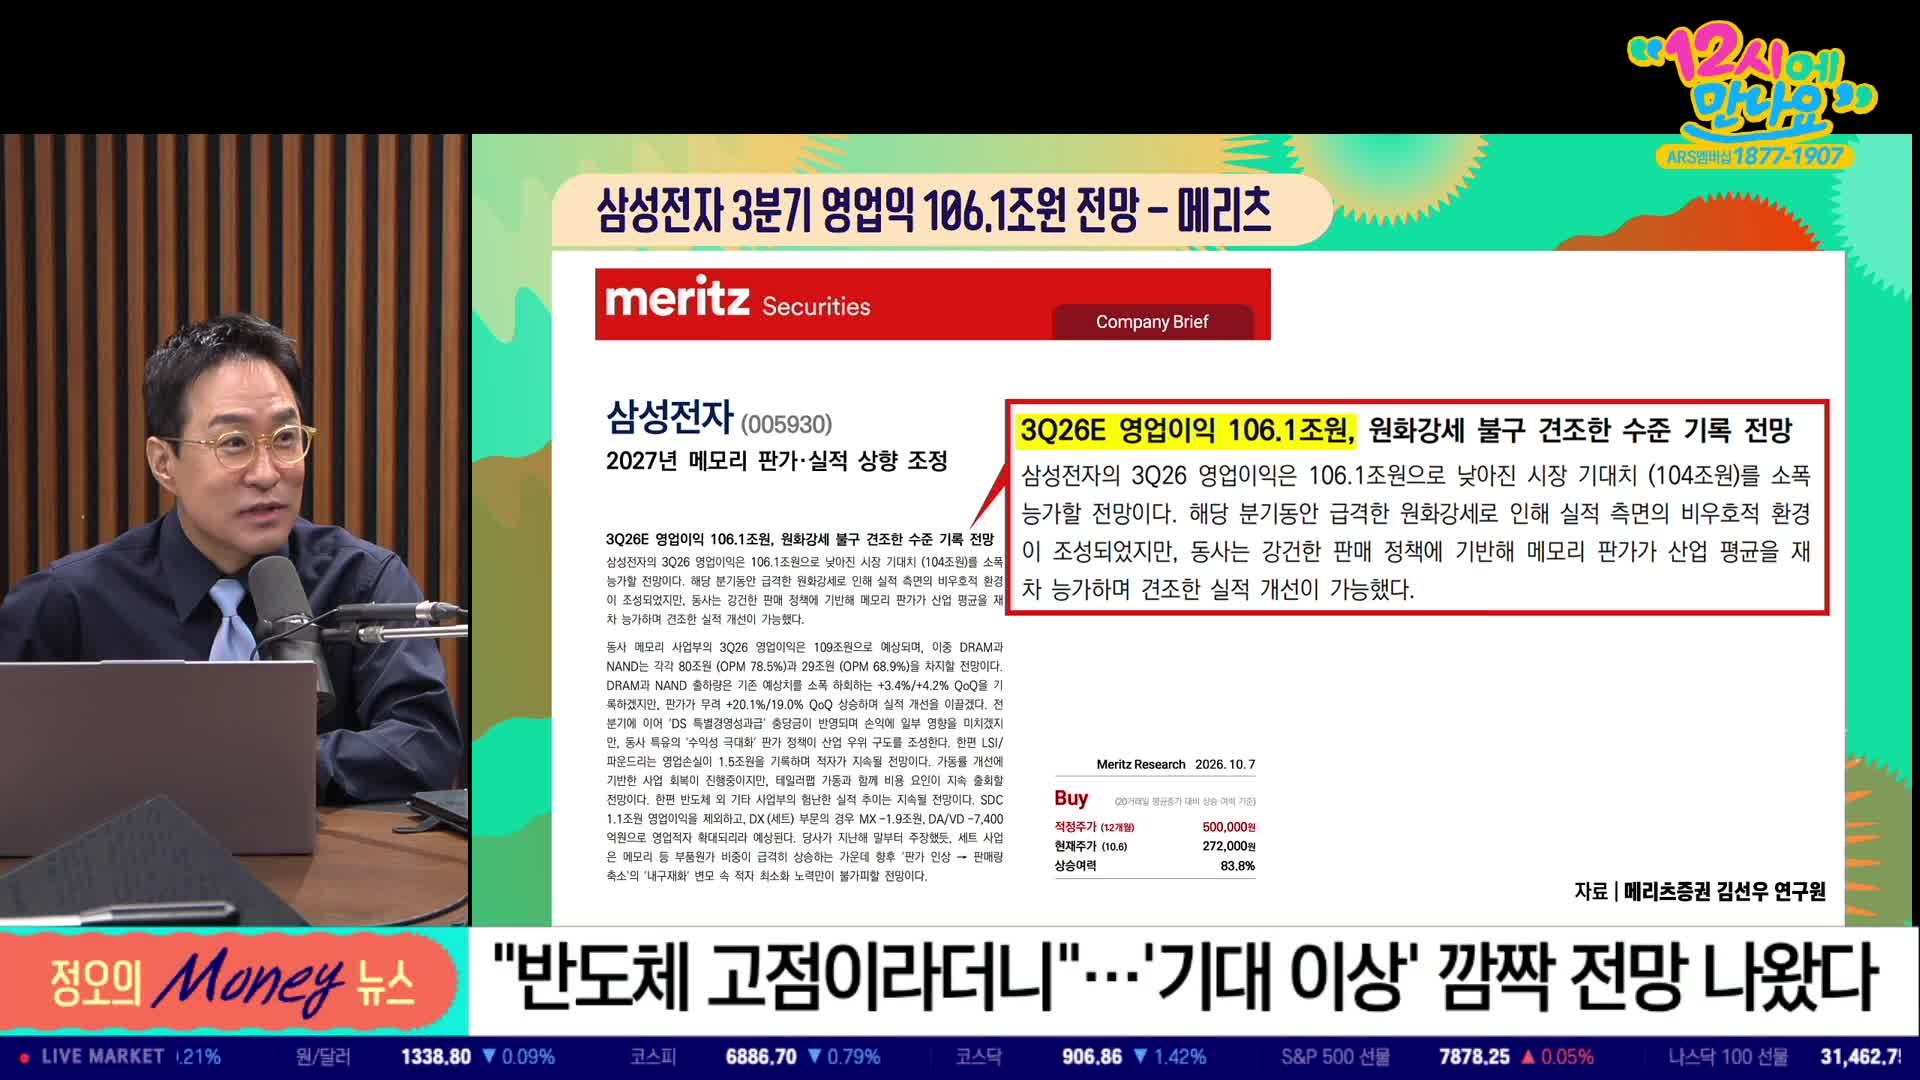Click the '적정주가 (12개월)' label
This screenshot has height=1080, width=1920.
1094,827
